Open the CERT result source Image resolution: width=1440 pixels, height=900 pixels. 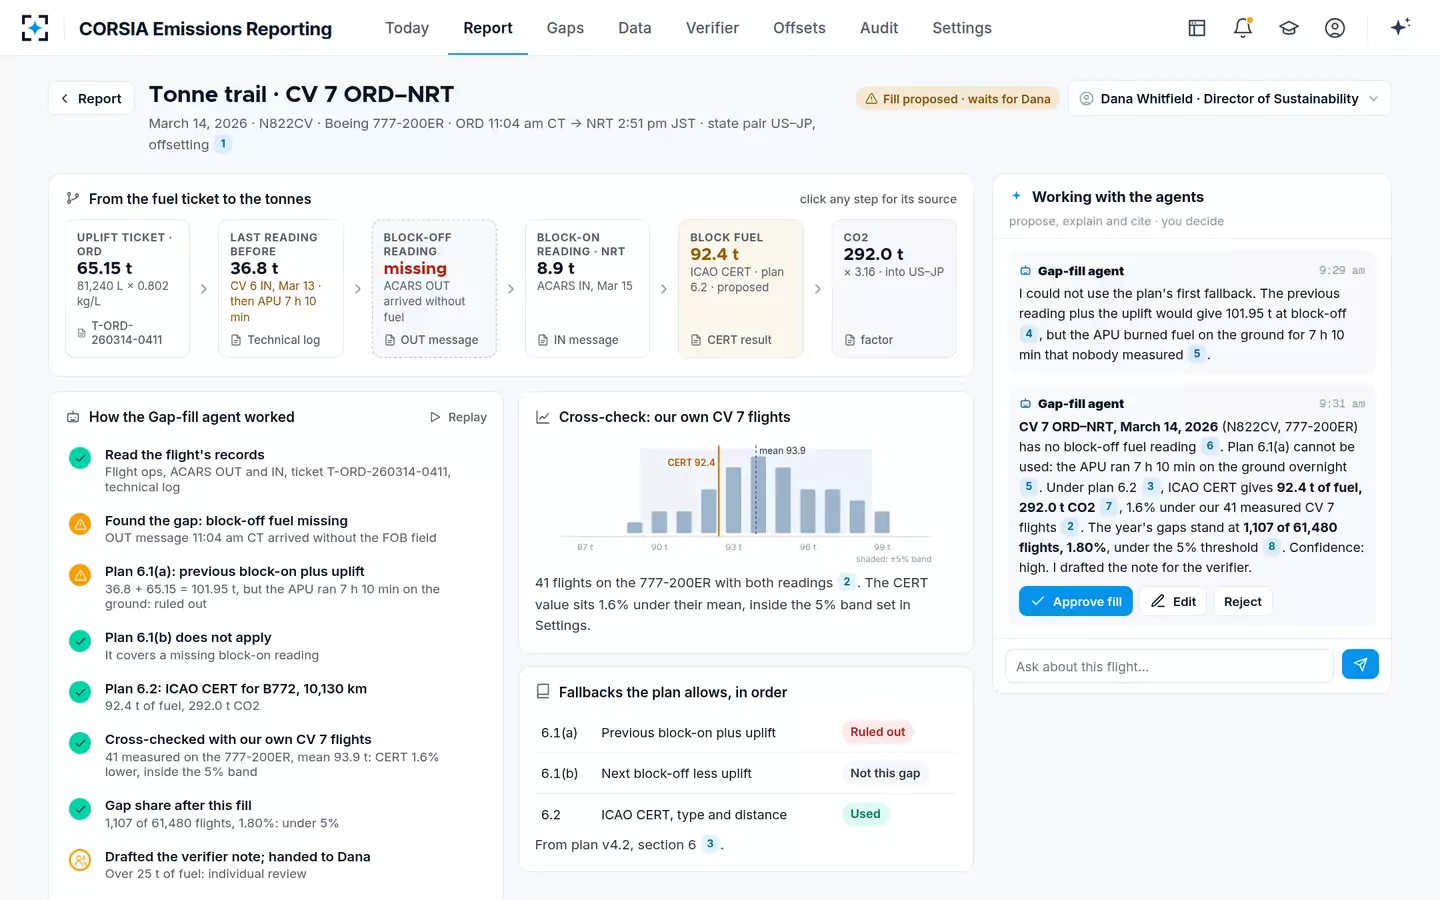coord(731,340)
